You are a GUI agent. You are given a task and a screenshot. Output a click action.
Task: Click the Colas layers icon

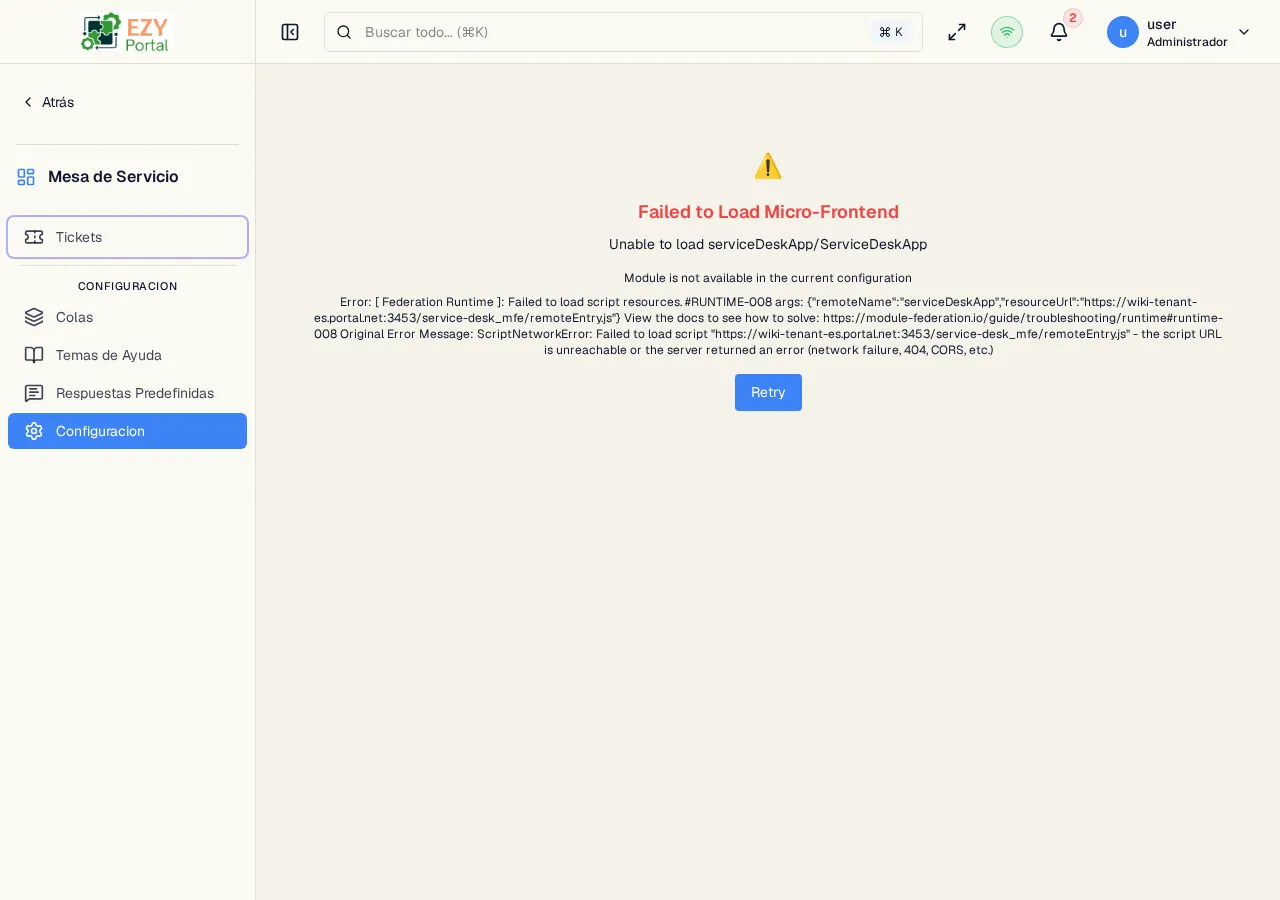[x=34, y=317]
